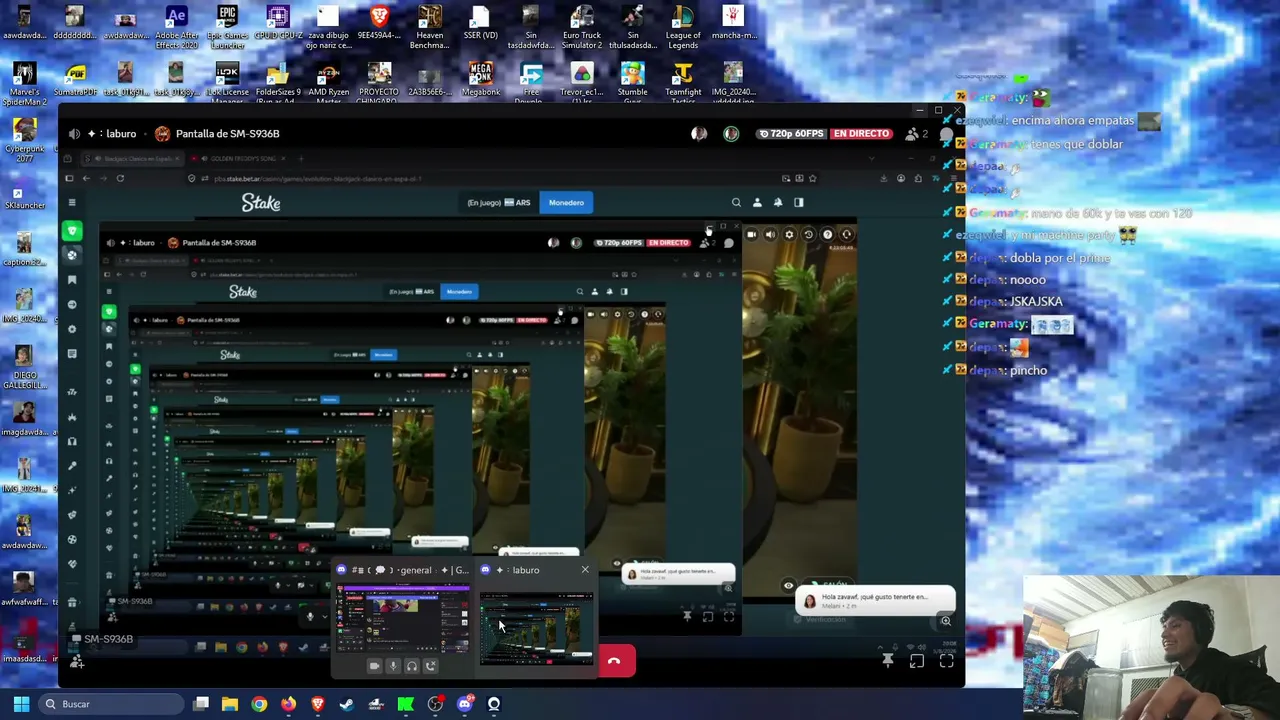
Task: Open the Kick app from the taskbar
Action: (406, 704)
